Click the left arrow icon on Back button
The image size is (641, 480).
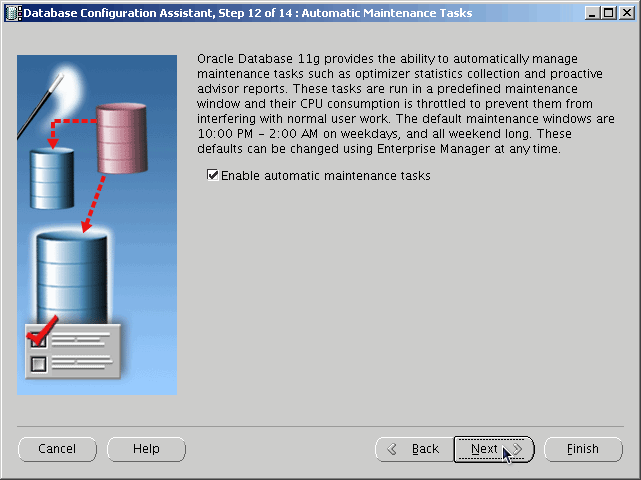(393, 449)
